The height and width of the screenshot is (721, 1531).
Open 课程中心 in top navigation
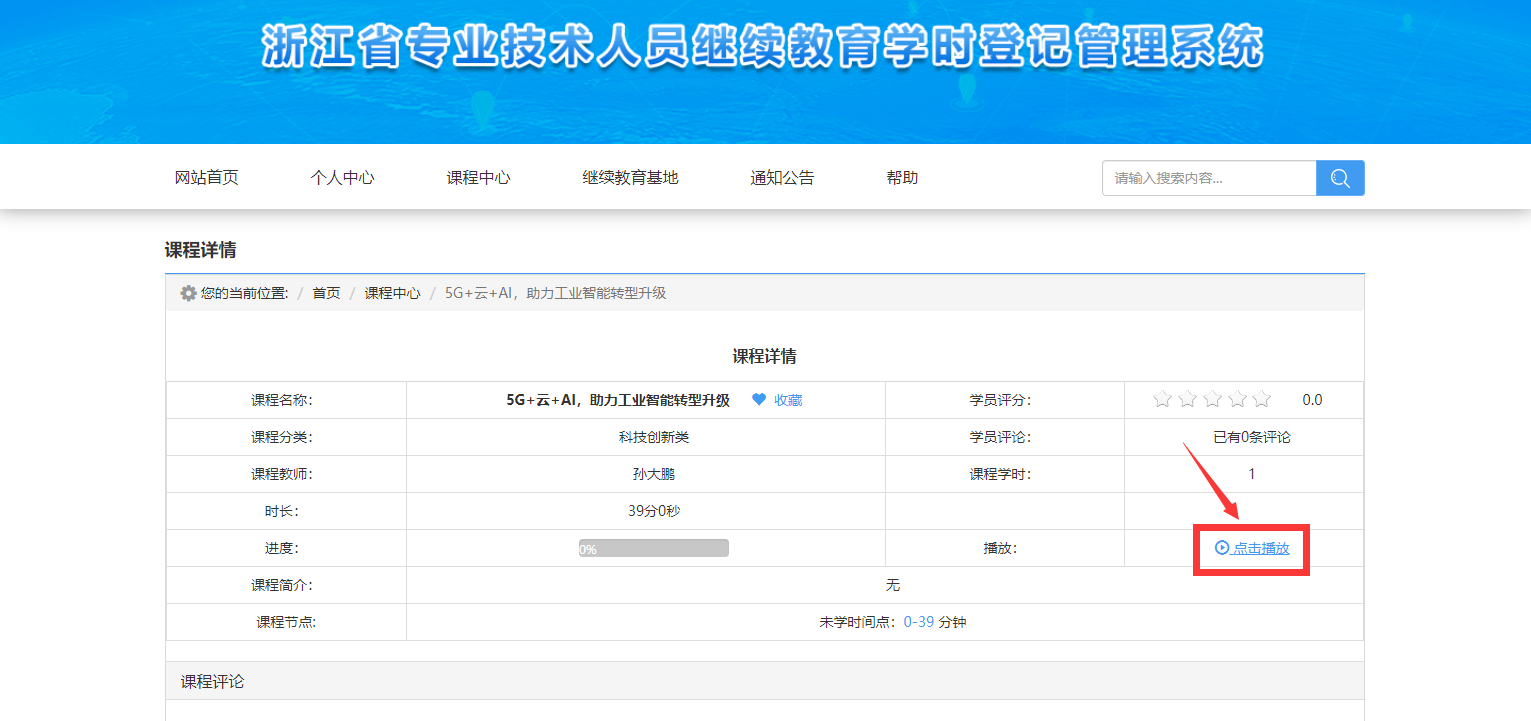pyautogui.click(x=478, y=178)
